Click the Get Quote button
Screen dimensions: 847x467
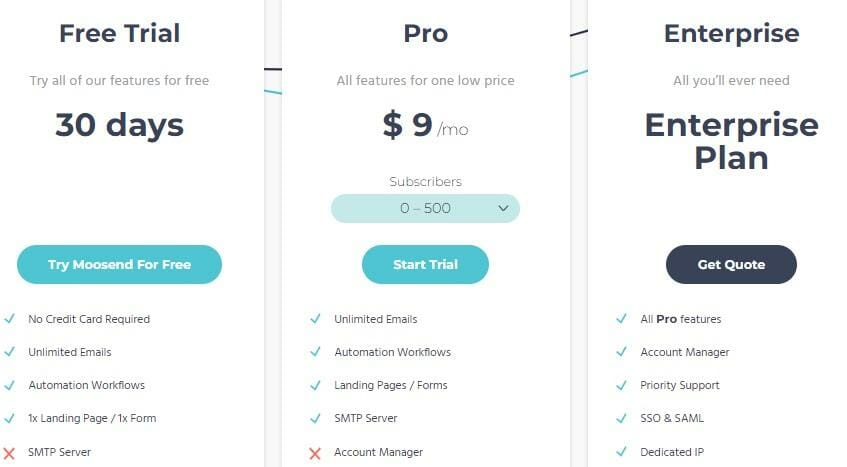[x=731, y=265]
